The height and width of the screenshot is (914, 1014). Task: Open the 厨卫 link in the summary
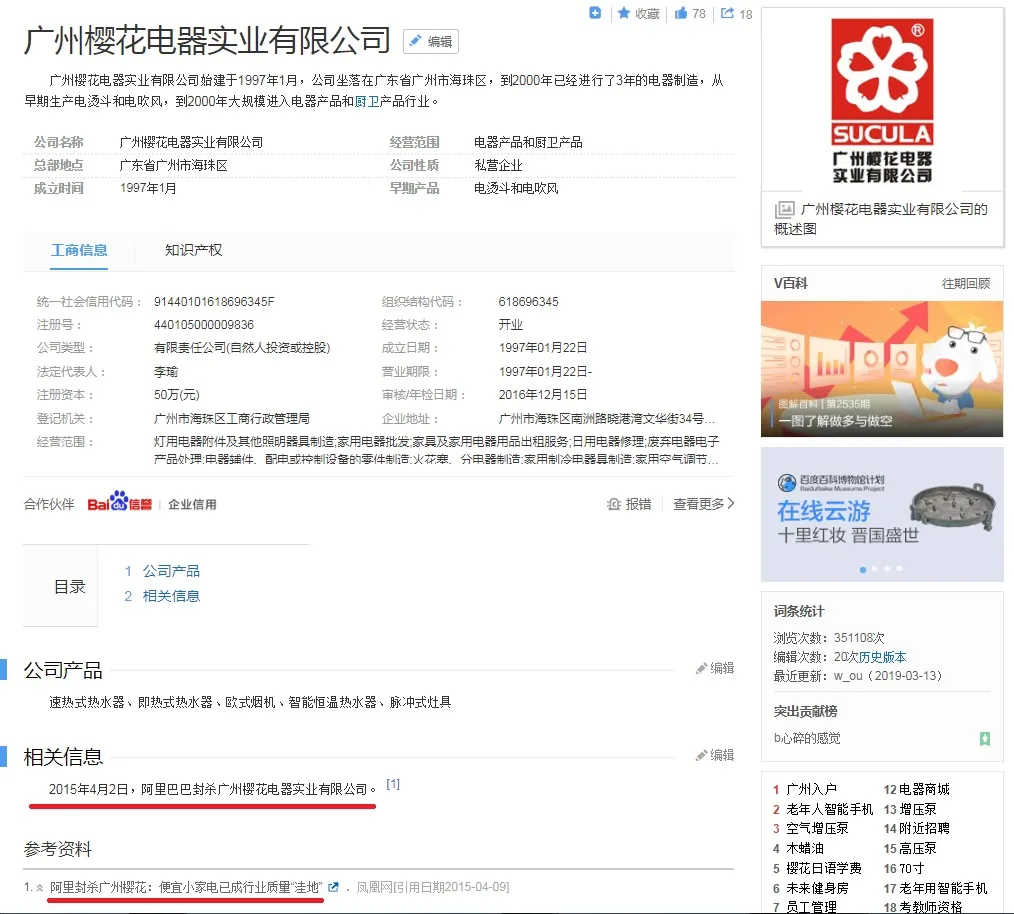(367, 102)
